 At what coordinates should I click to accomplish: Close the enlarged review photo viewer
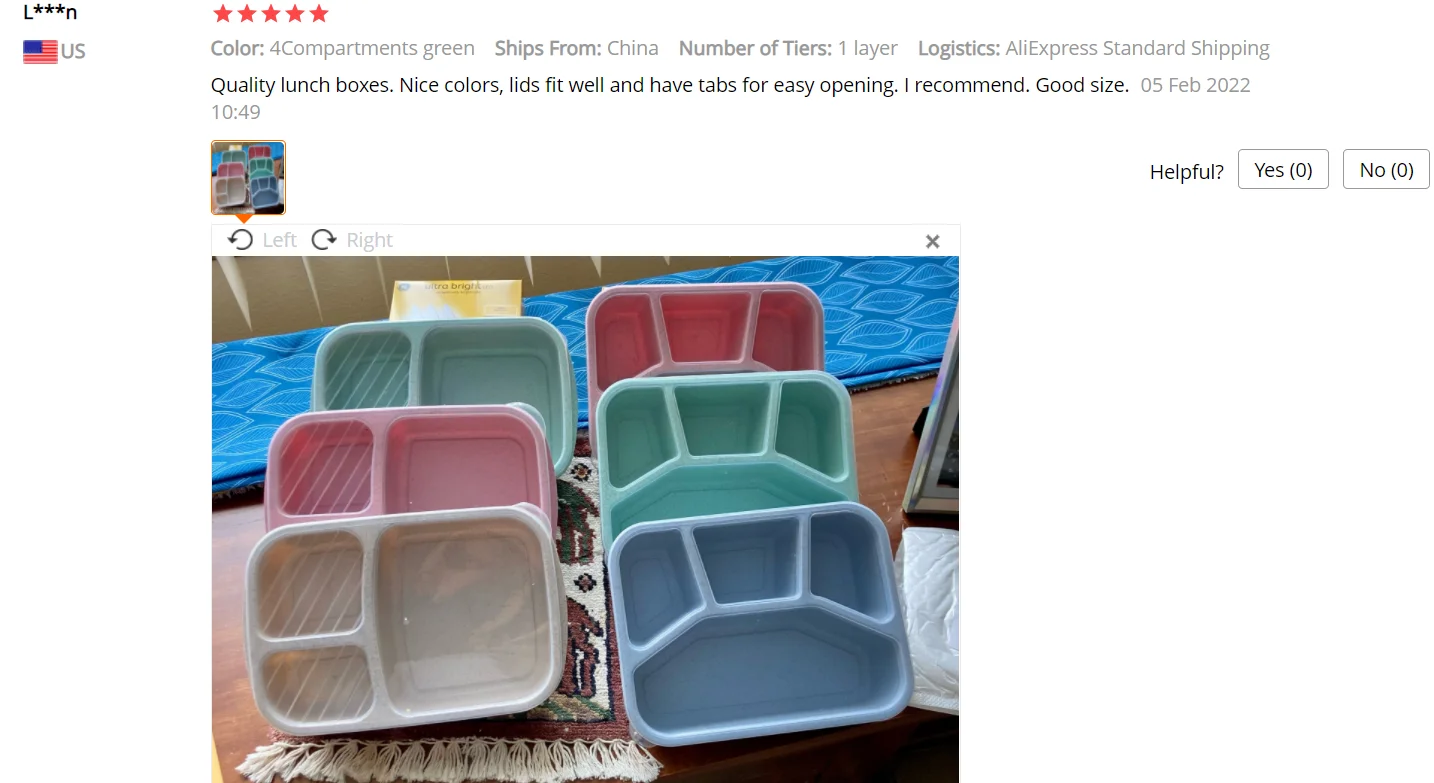932,241
